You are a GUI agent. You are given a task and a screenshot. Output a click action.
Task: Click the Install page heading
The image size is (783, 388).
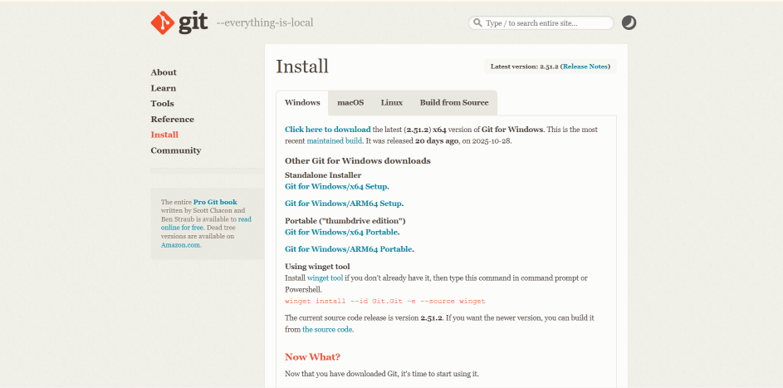pyautogui.click(x=302, y=66)
